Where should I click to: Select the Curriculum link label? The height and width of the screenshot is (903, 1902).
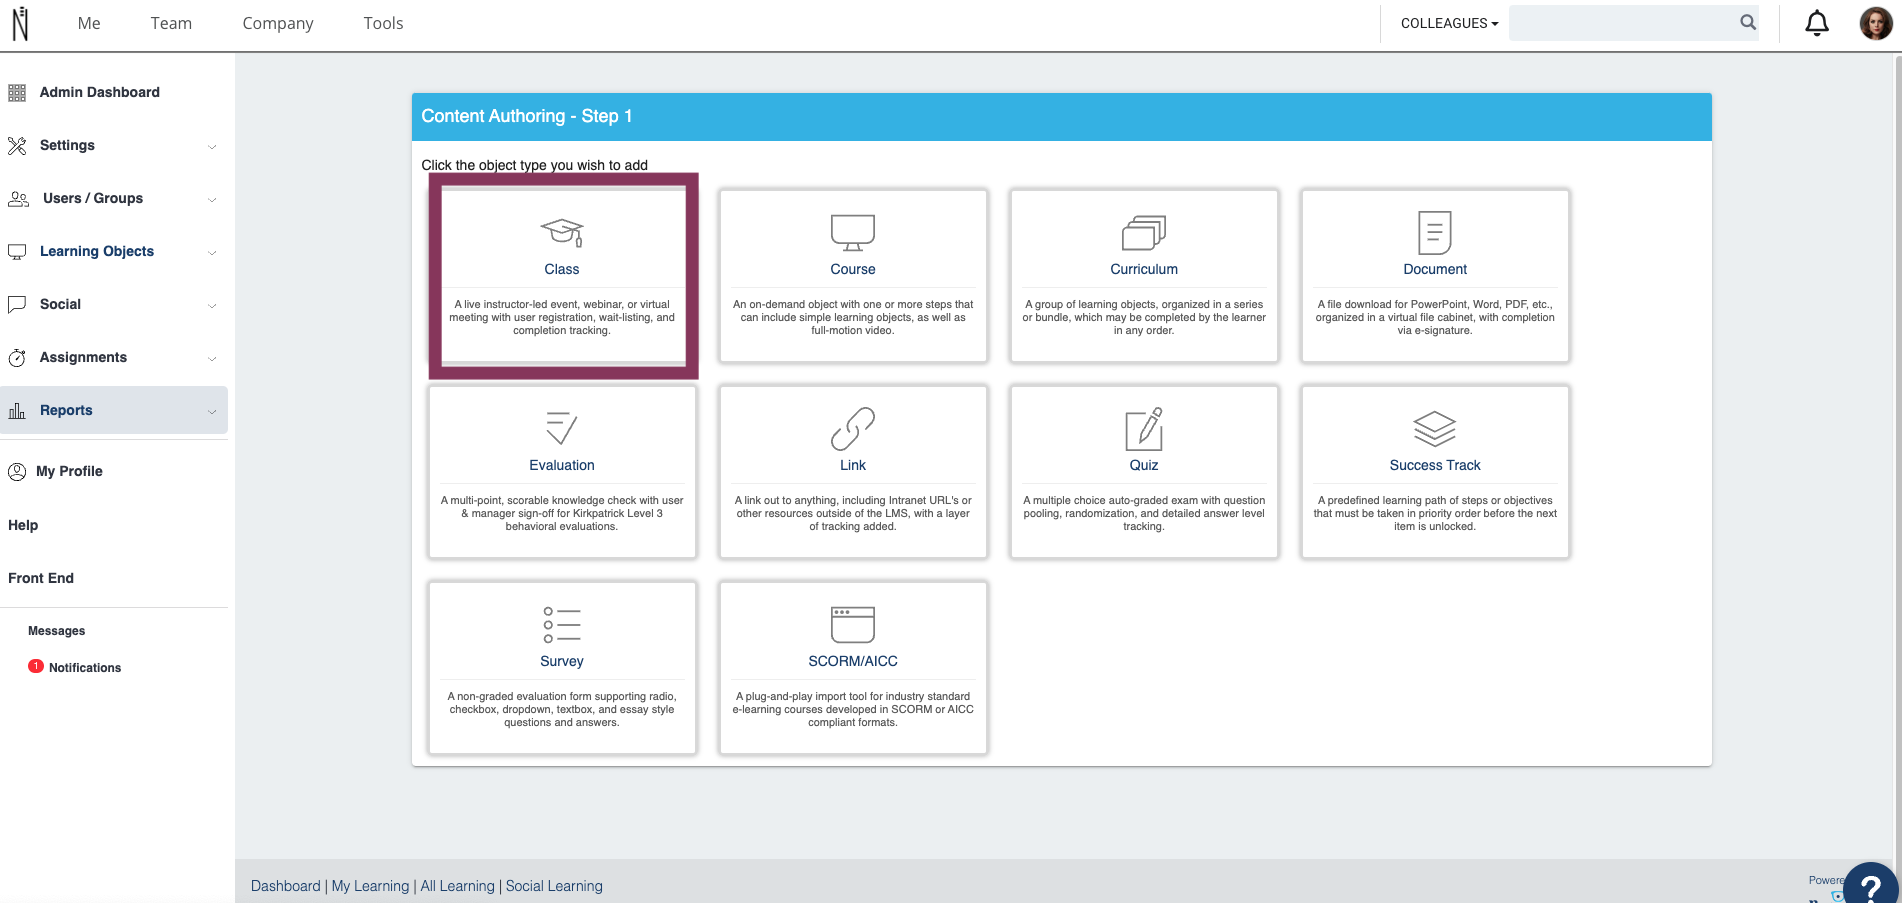point(1144,269)
